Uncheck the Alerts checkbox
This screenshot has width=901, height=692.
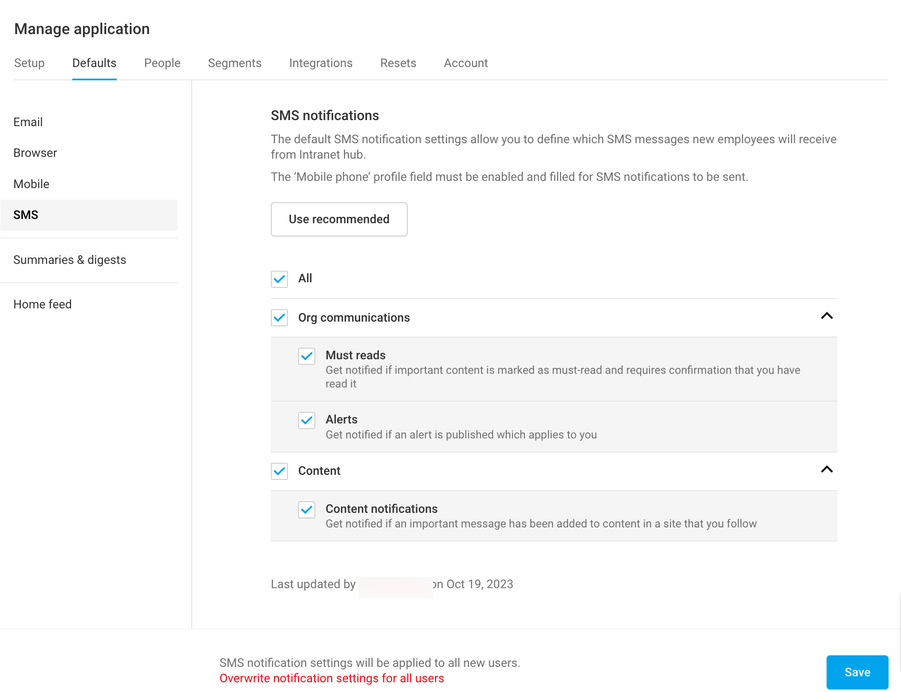(x=306, y=420)
